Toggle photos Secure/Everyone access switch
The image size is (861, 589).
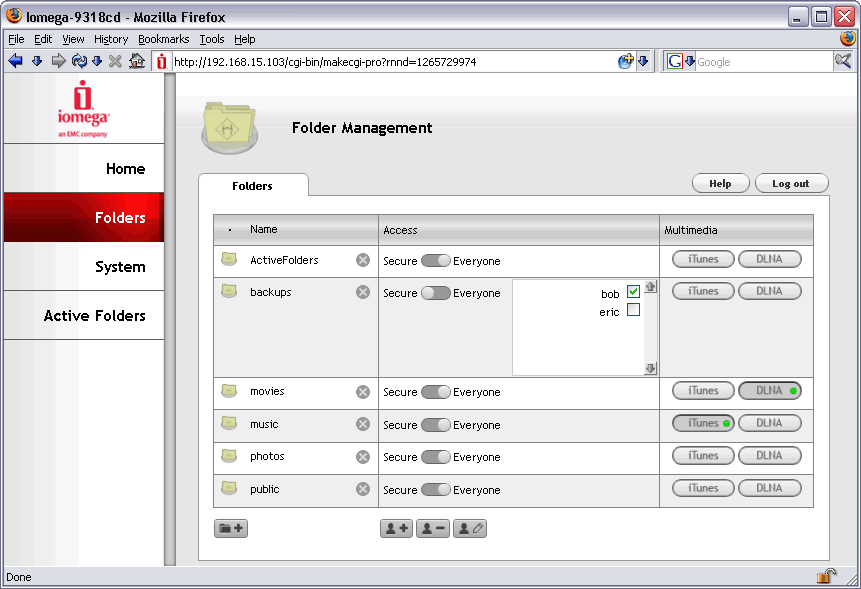pos(435,457)
